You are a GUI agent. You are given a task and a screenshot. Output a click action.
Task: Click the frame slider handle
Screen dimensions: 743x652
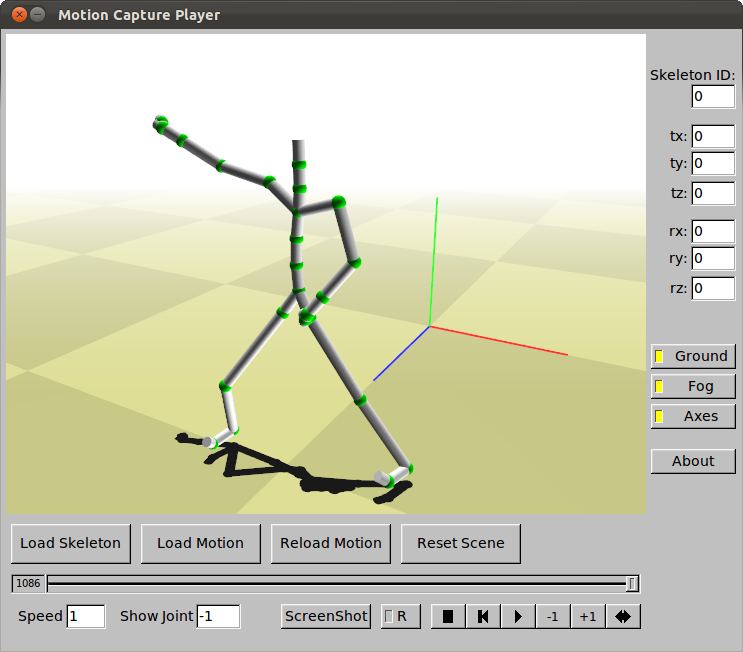tap(632, 584)
